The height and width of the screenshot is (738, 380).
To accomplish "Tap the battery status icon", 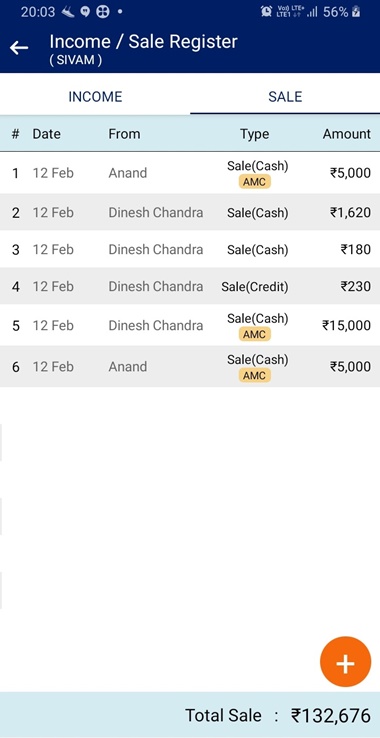I will click(x=356, y=12).
